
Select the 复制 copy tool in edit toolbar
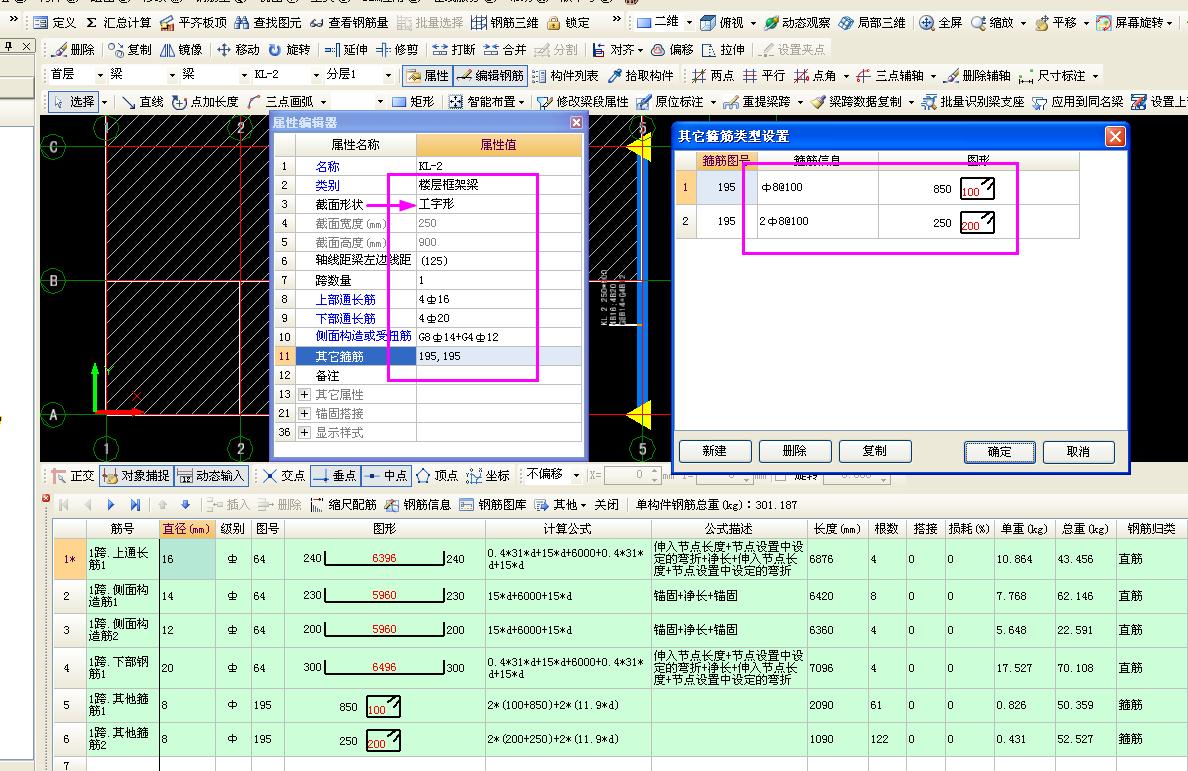coord(130,49)
